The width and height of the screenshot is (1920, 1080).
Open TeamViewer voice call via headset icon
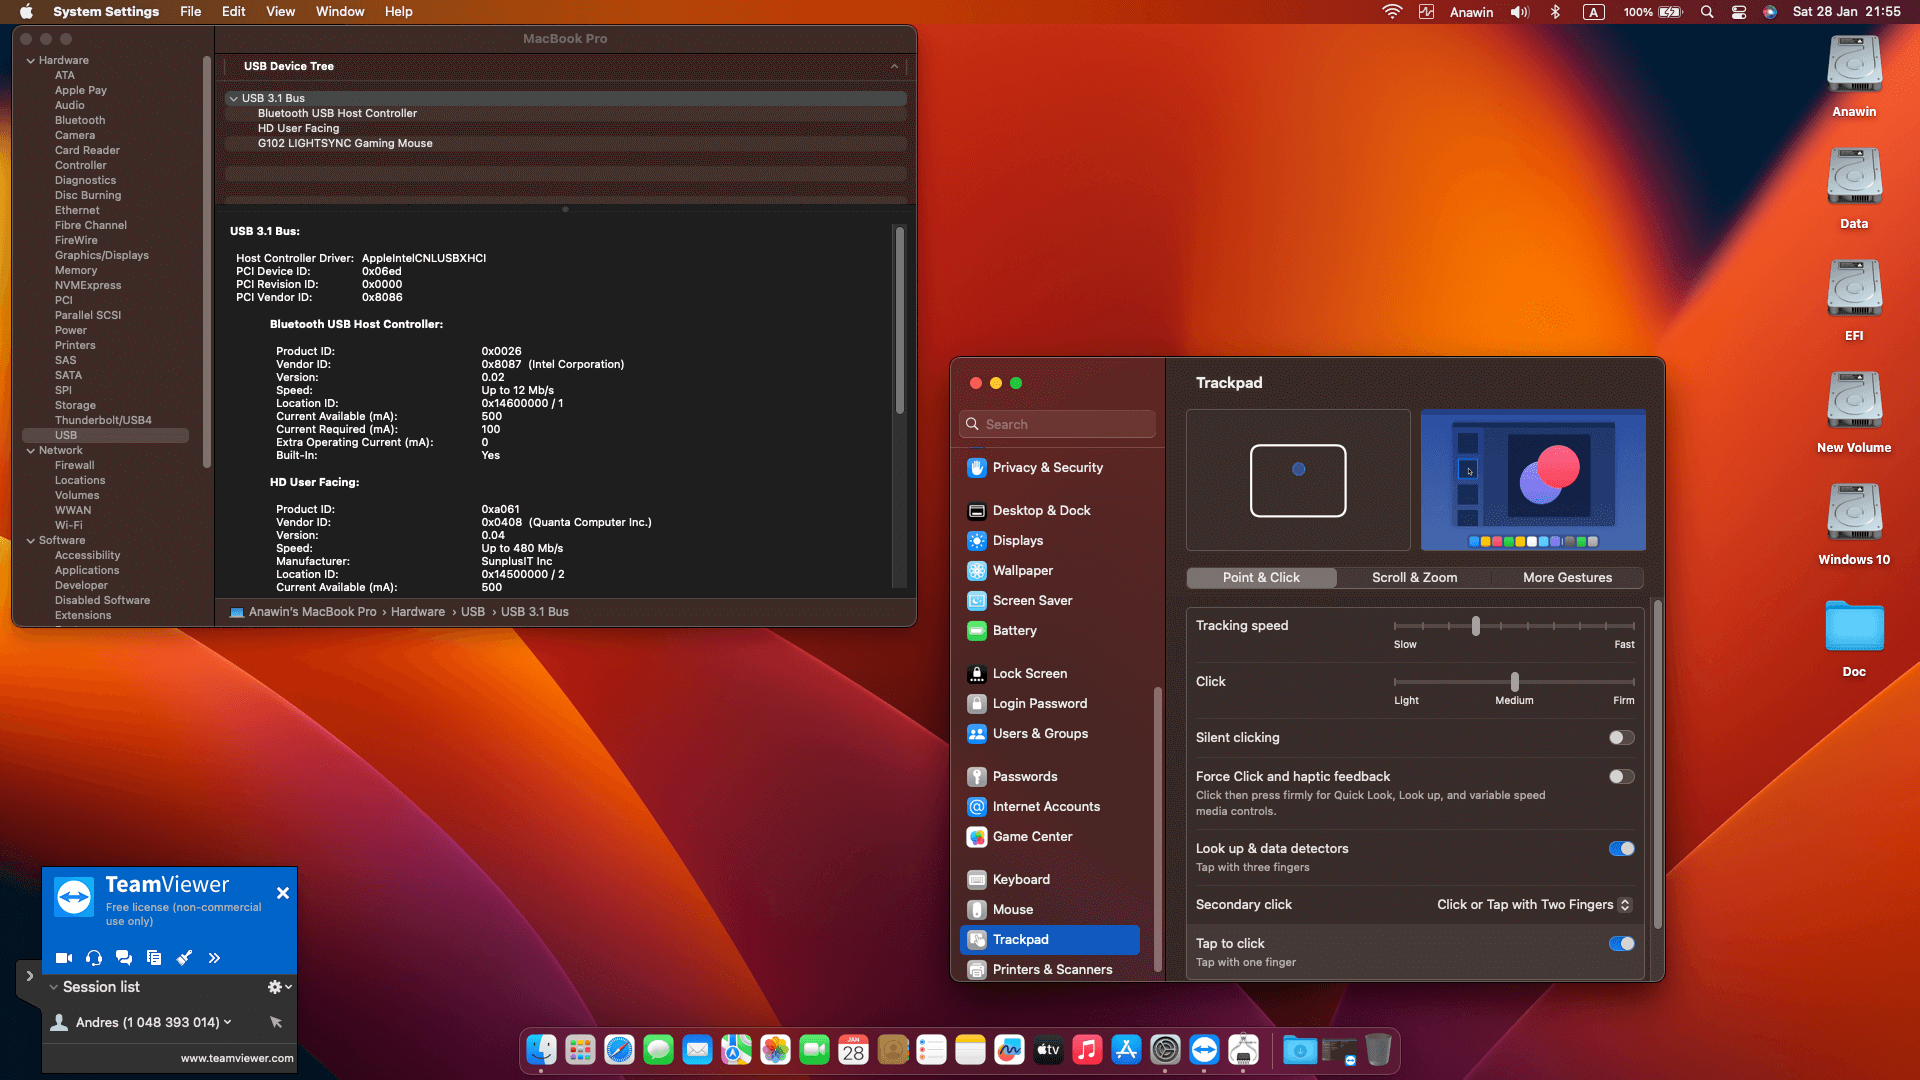point(93,957)
